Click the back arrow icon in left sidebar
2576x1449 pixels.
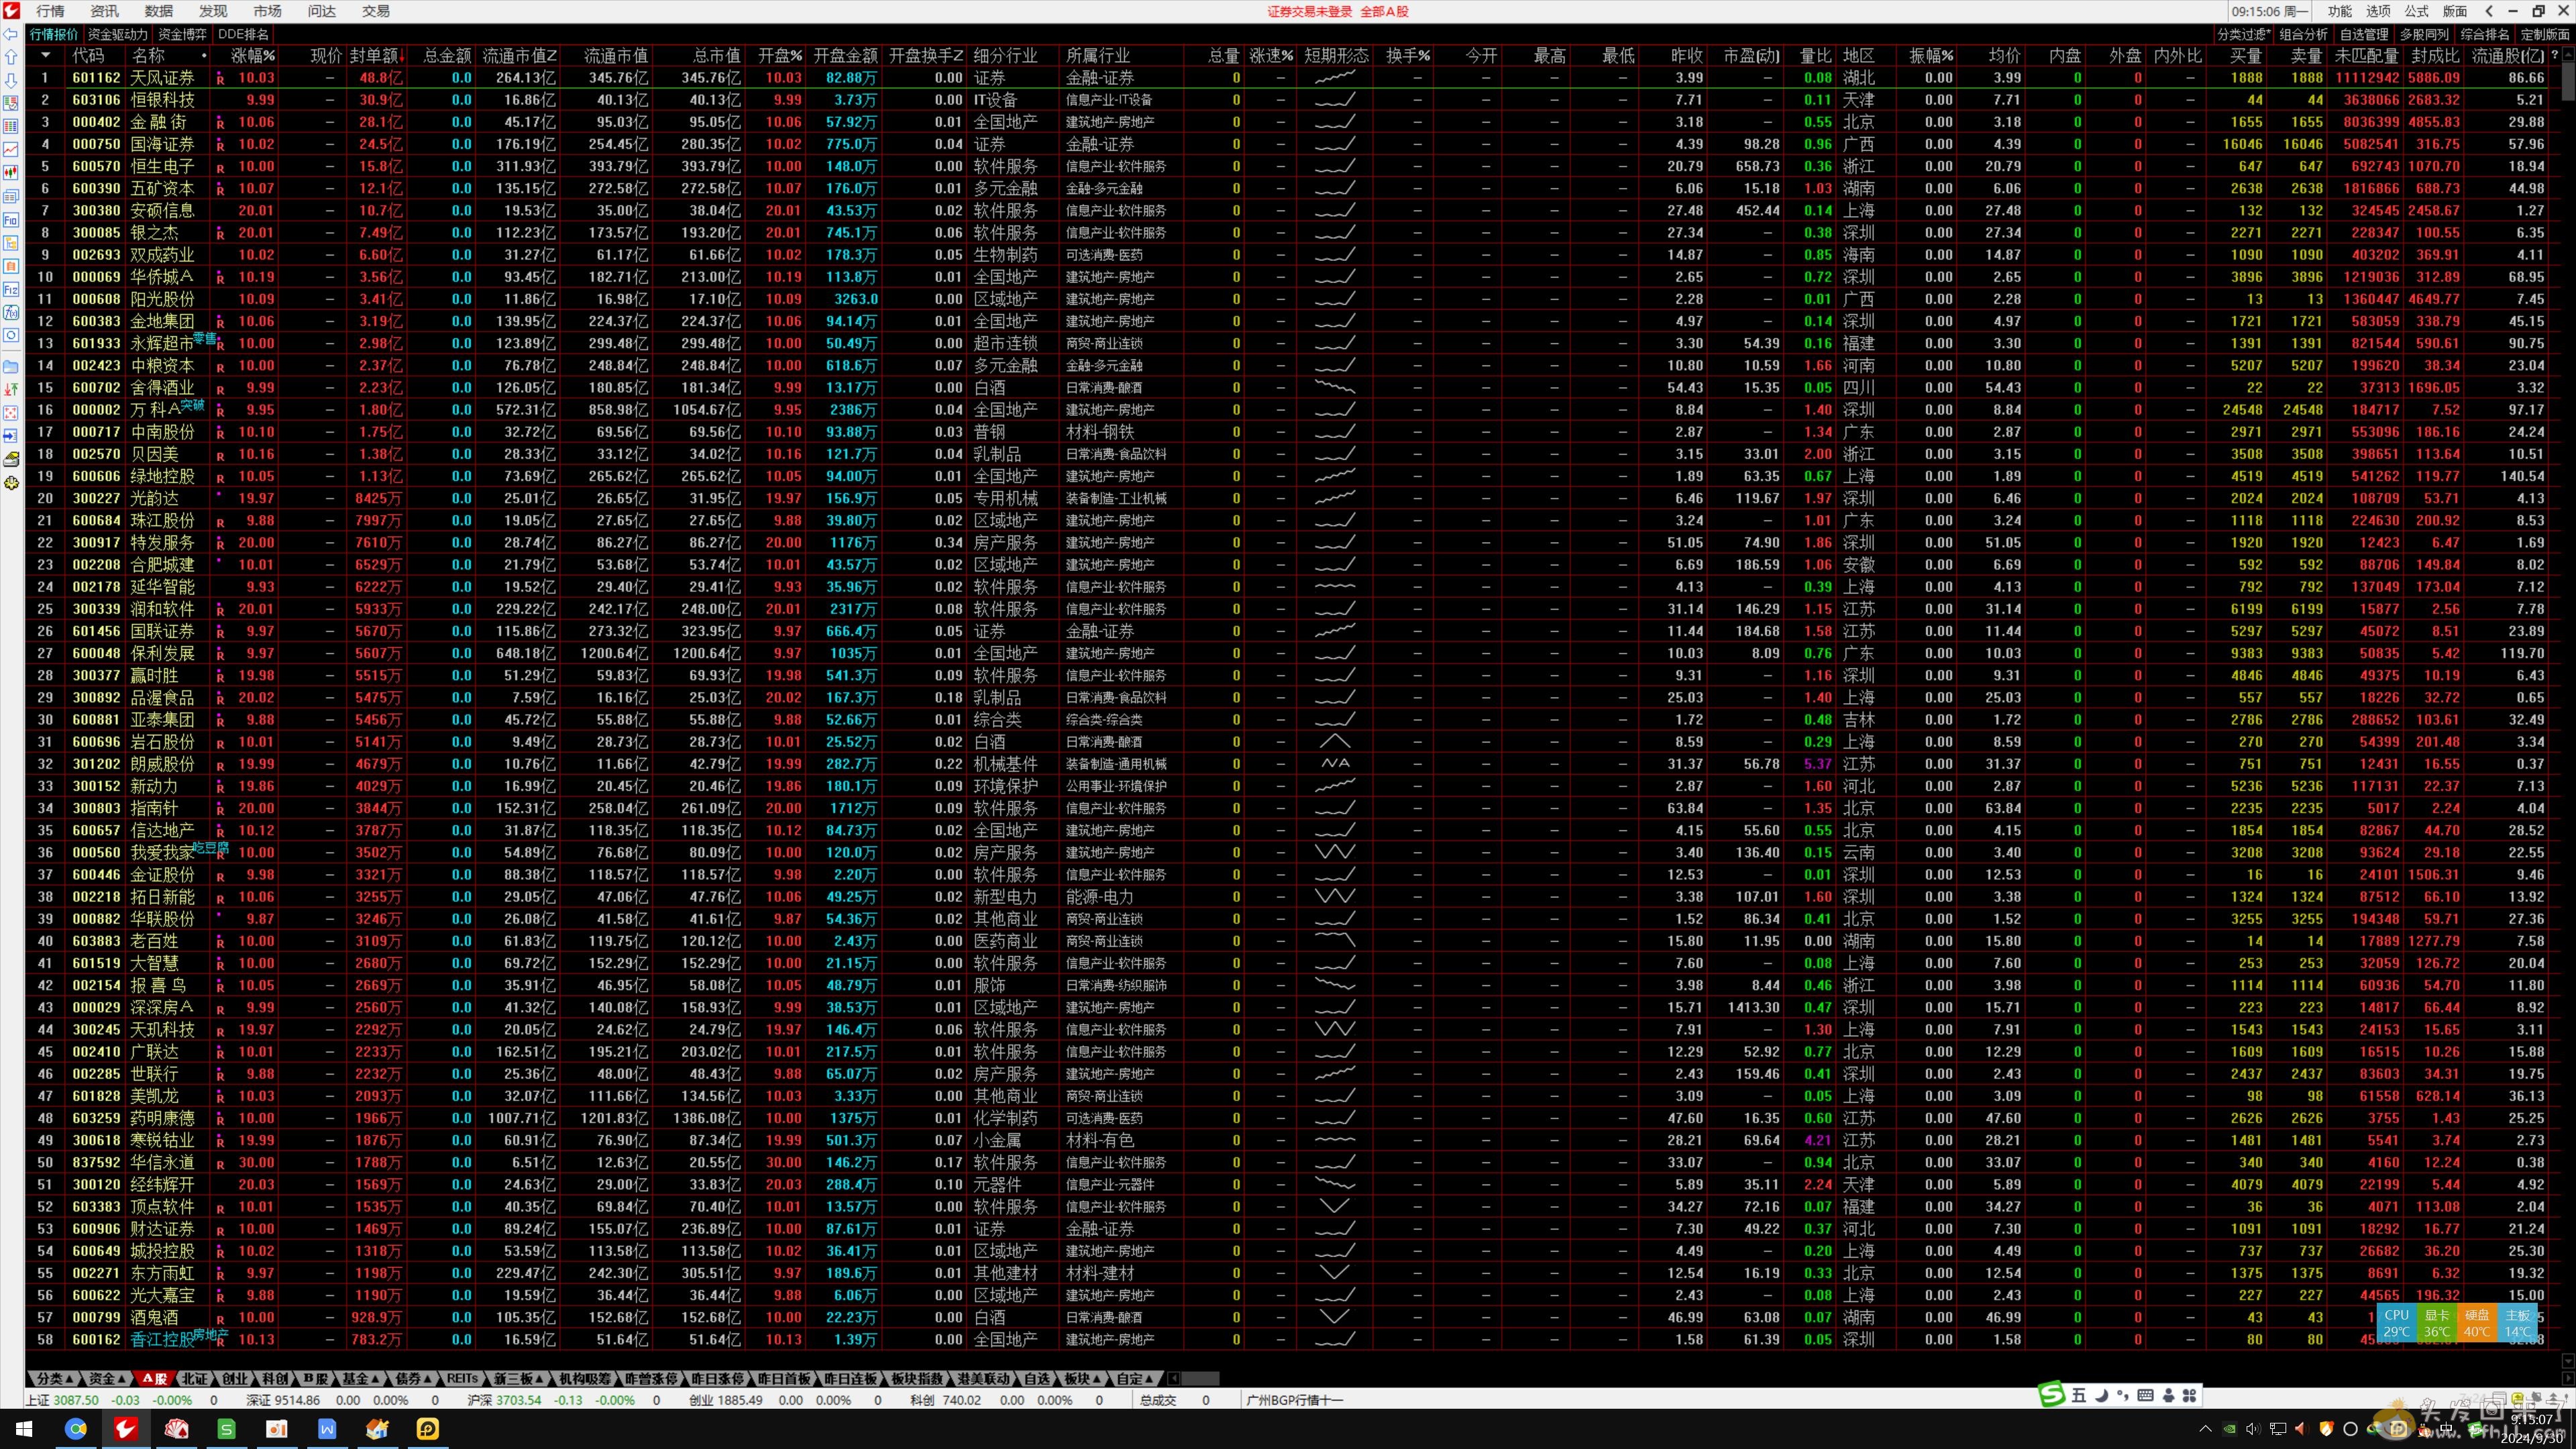point(11,34)
